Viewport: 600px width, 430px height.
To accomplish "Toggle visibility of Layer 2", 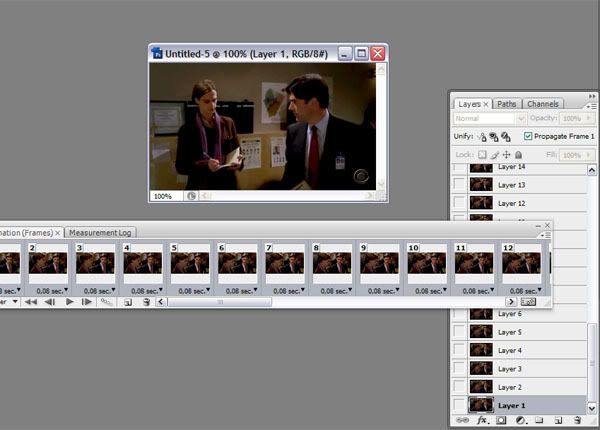I will click(459, 386).
